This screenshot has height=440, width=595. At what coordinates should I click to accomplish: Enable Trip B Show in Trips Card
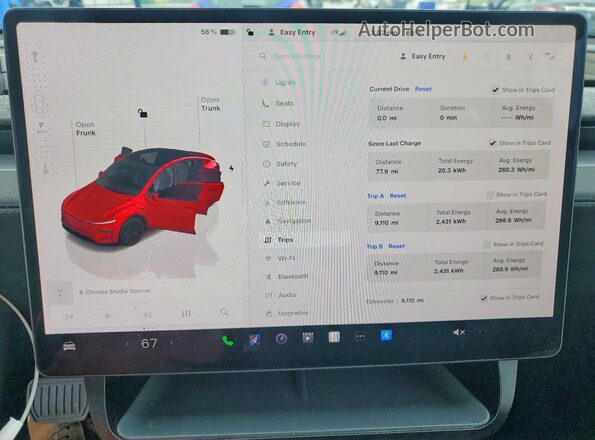pyautogui.click(x=487, y=244)
